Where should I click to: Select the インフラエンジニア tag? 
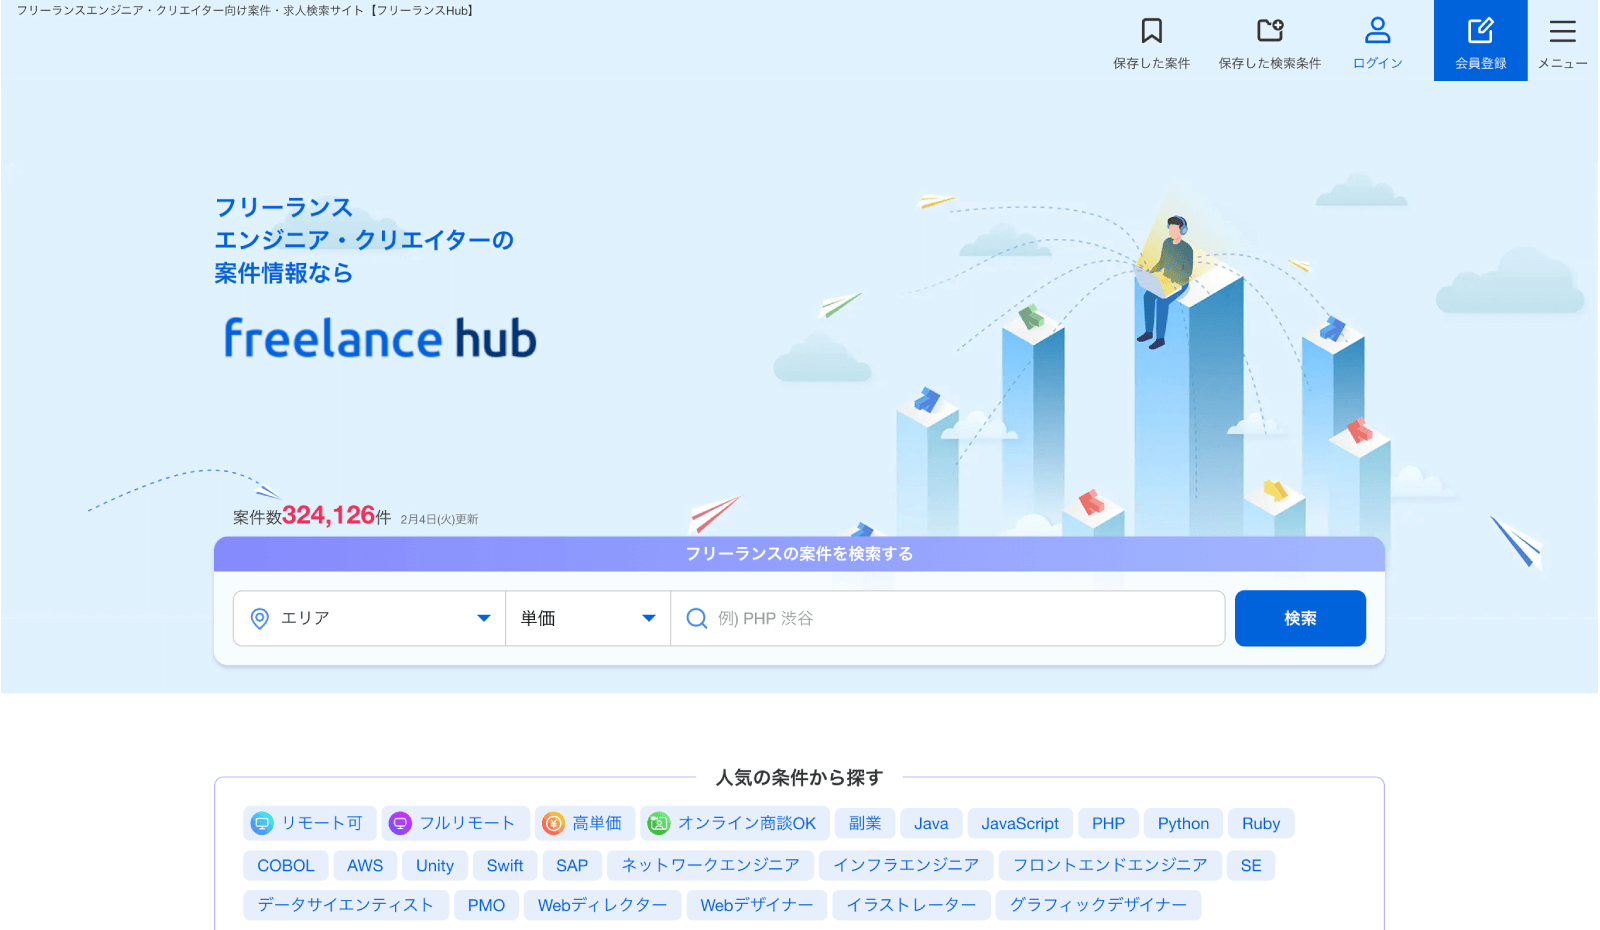(906, 865)
